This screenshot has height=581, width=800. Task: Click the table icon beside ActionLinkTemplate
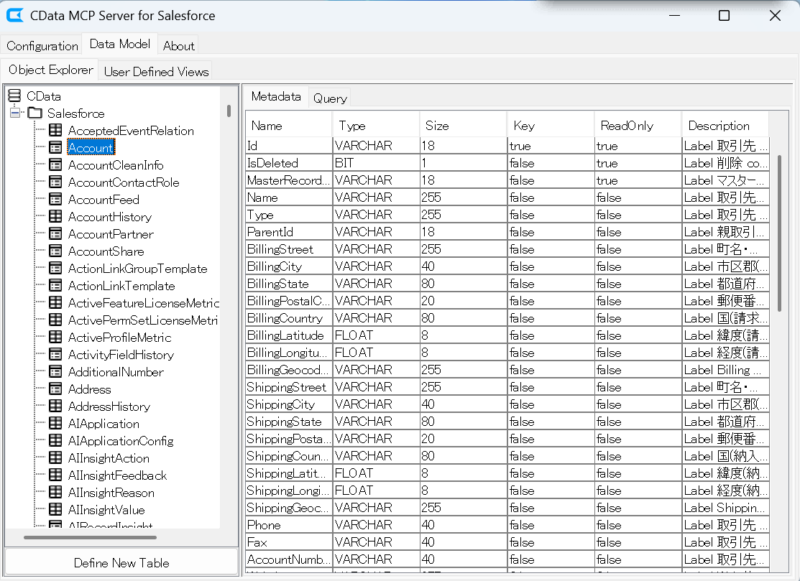tap(55, 286)
